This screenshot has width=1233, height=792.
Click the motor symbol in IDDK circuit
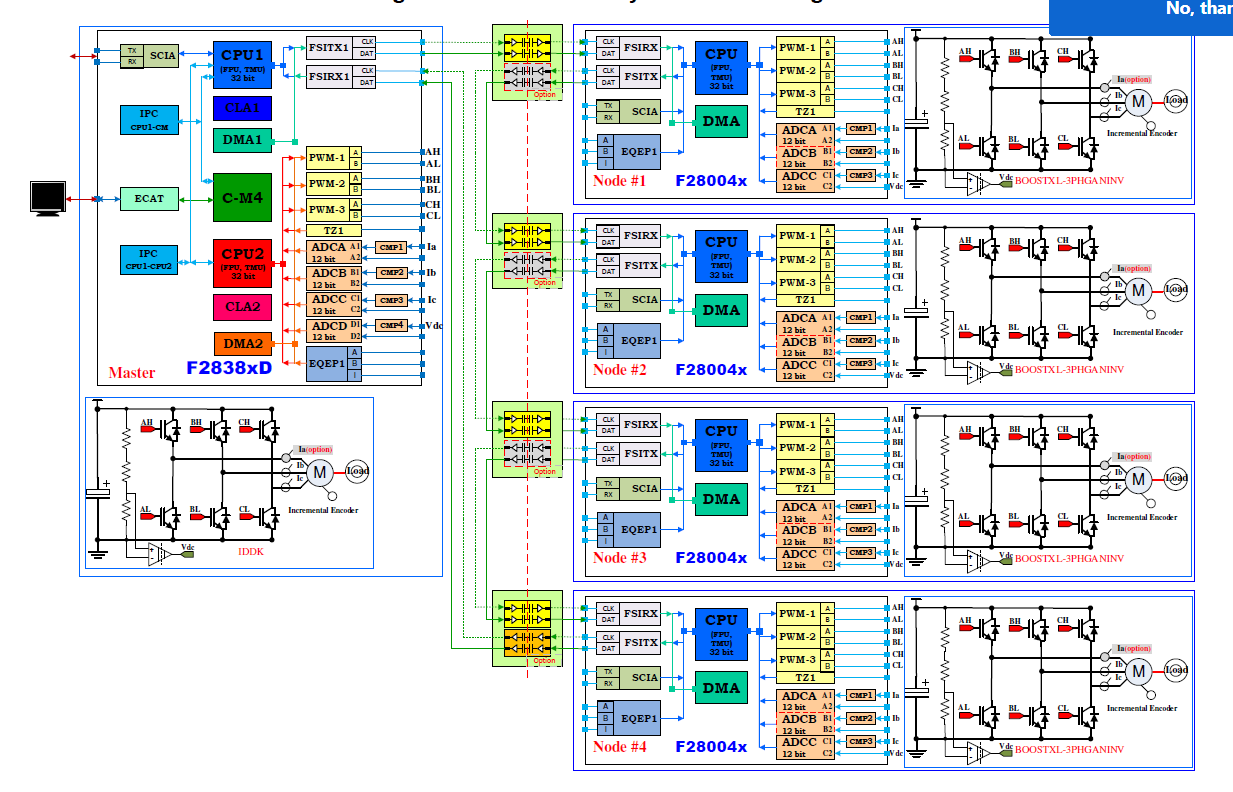click(319, 471)
